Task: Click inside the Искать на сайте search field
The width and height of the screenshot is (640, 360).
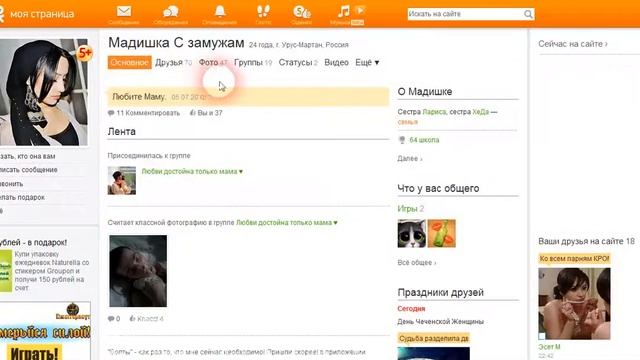Action: [465, 14]
